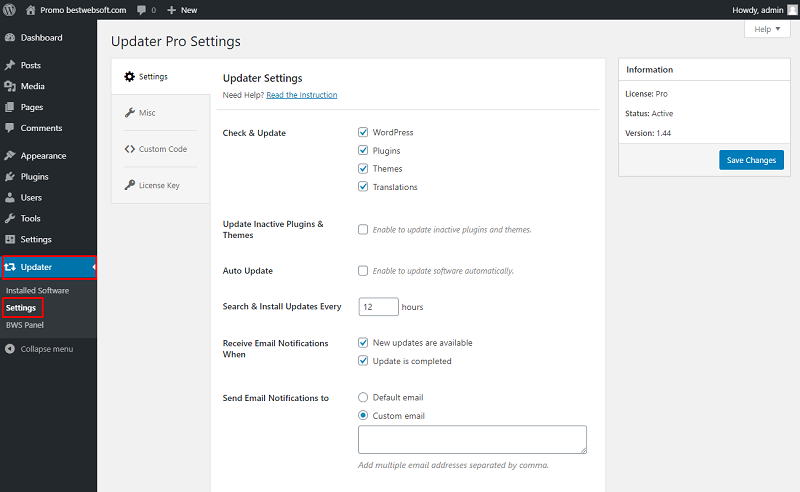Screen dimensions: 800x492
Task: Enable the Auto Update checkbox
Action: (x=363, y=270)
